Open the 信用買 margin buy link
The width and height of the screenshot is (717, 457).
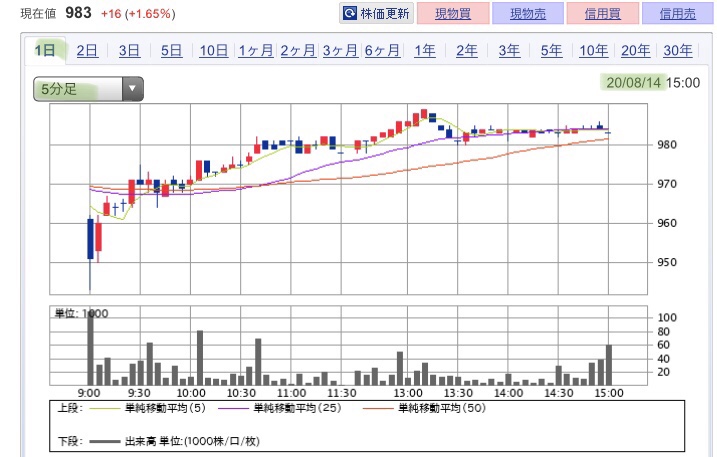click(x=603, y=13)
